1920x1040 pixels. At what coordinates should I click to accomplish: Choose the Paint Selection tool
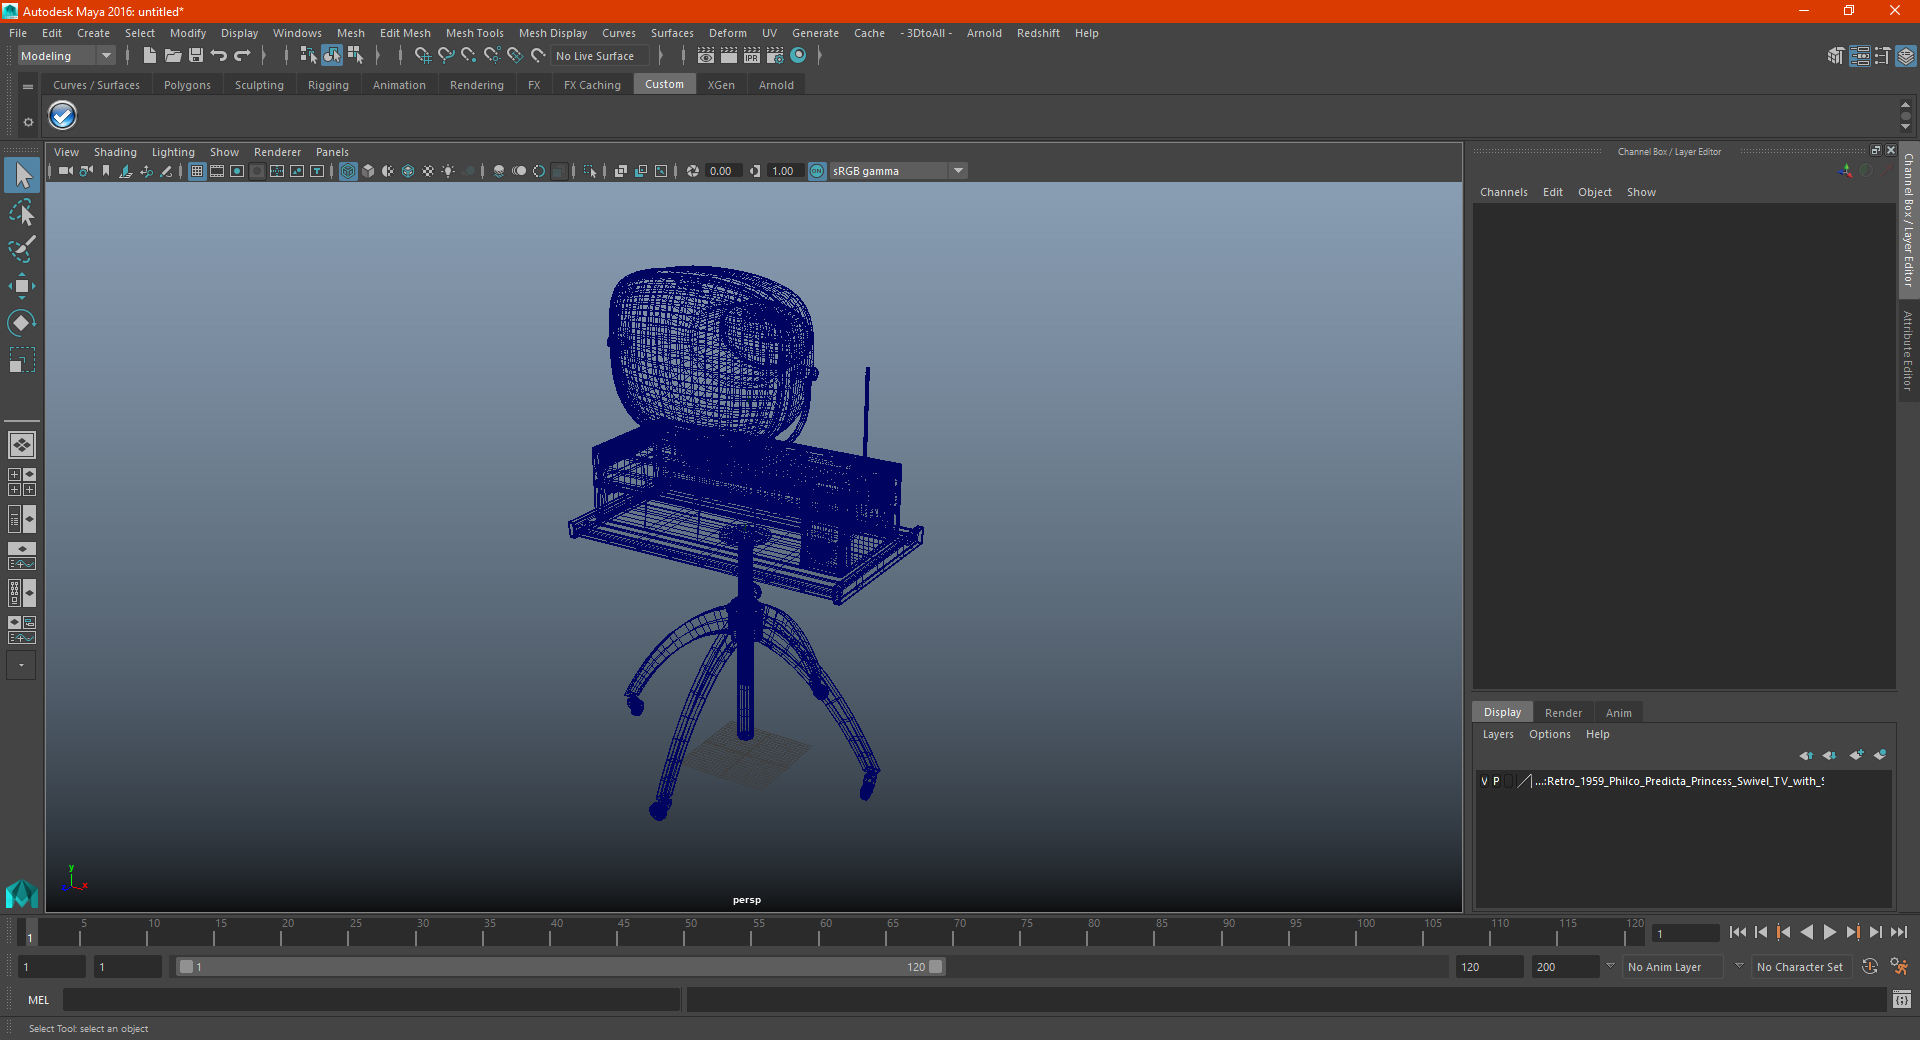pyautogui.click(x=22, y=249)
